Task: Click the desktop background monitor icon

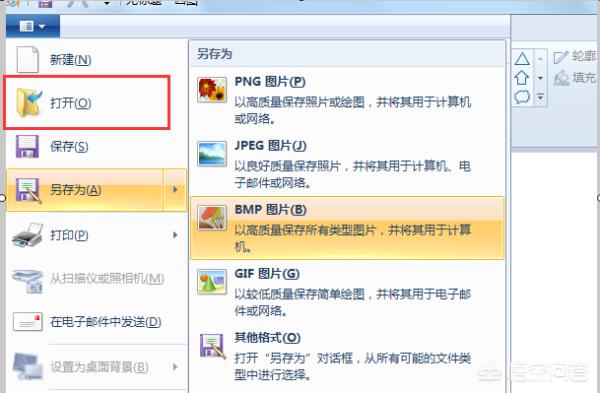Action: click(x=28, y=366)
